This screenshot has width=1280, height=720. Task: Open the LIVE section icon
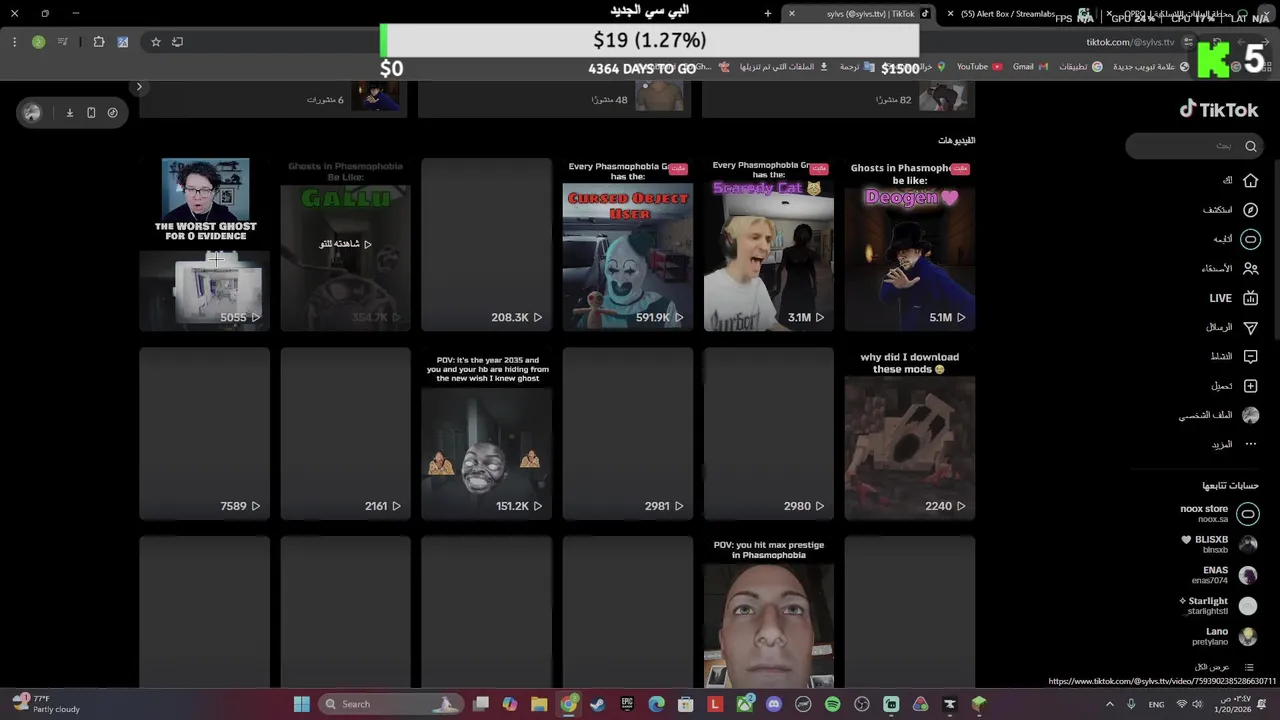(x=1250, y=298)
